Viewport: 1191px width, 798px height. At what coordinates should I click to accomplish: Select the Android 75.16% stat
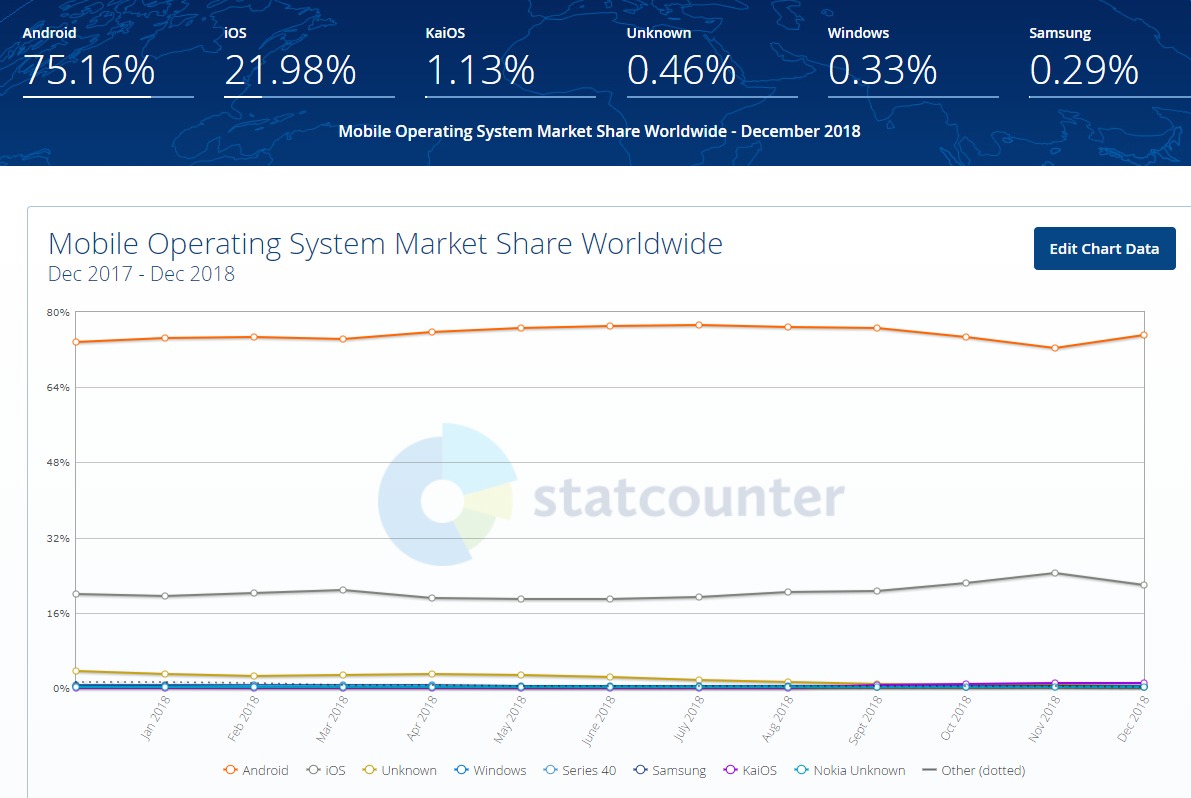coord(108,61)
